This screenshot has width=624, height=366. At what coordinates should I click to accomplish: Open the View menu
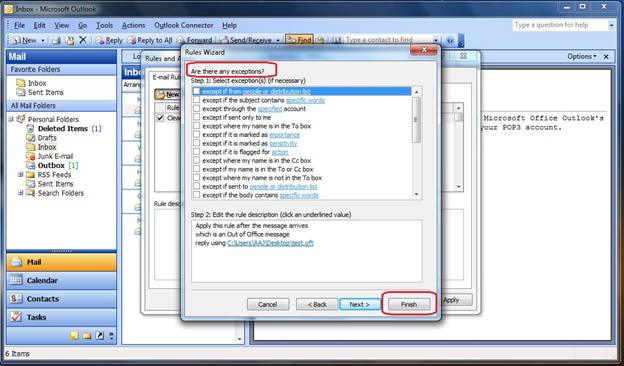click(62, 25)
